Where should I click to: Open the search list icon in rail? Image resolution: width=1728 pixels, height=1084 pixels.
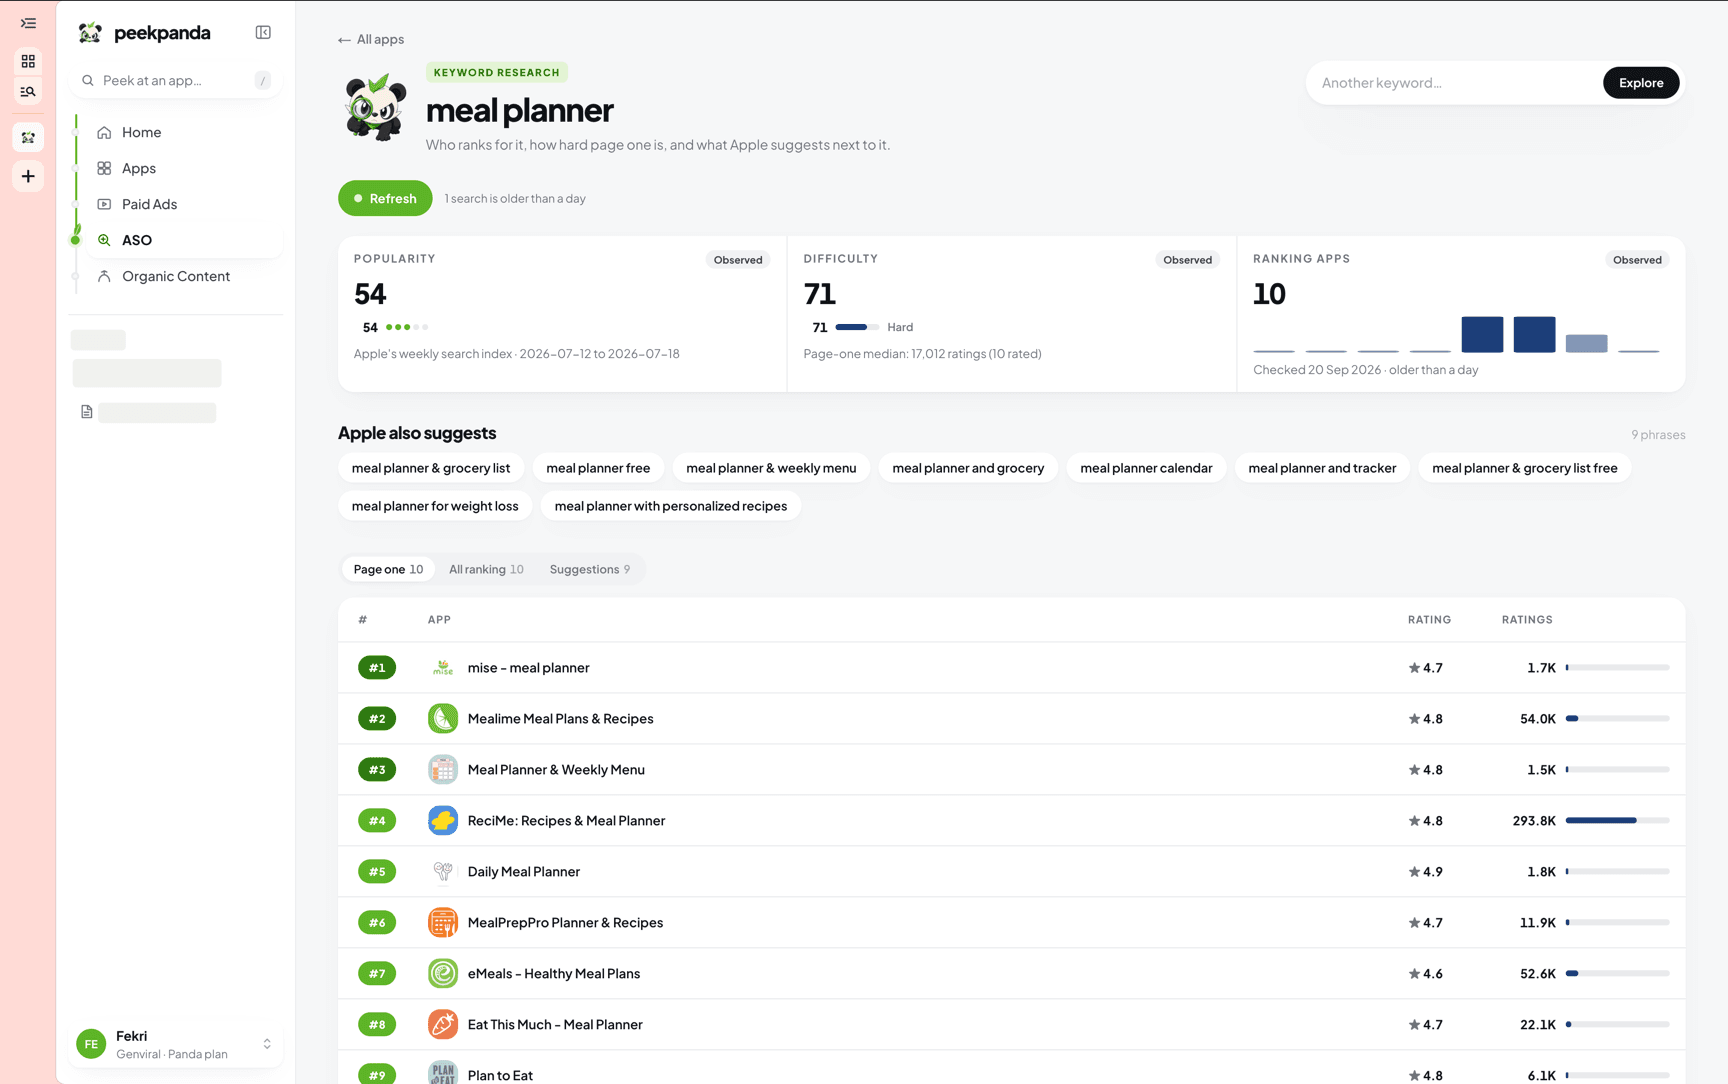click(28, 92)
